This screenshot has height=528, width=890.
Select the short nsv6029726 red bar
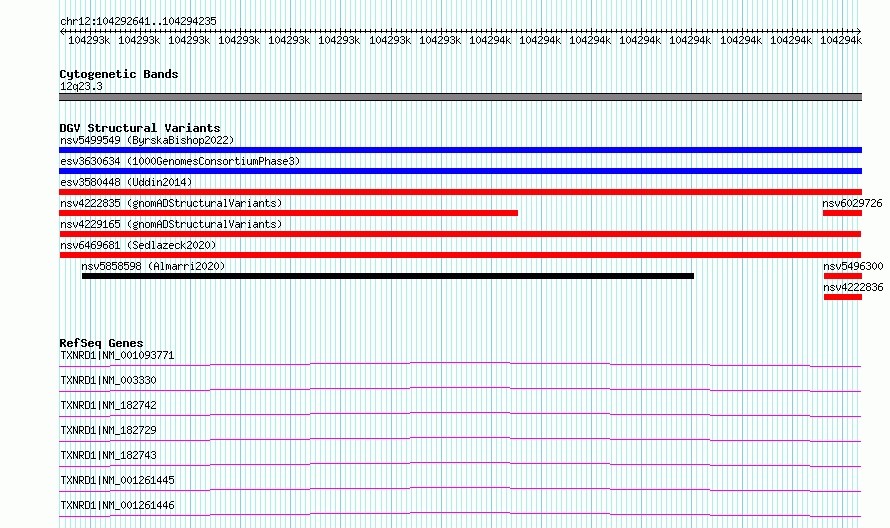click(x=842, y=213)
